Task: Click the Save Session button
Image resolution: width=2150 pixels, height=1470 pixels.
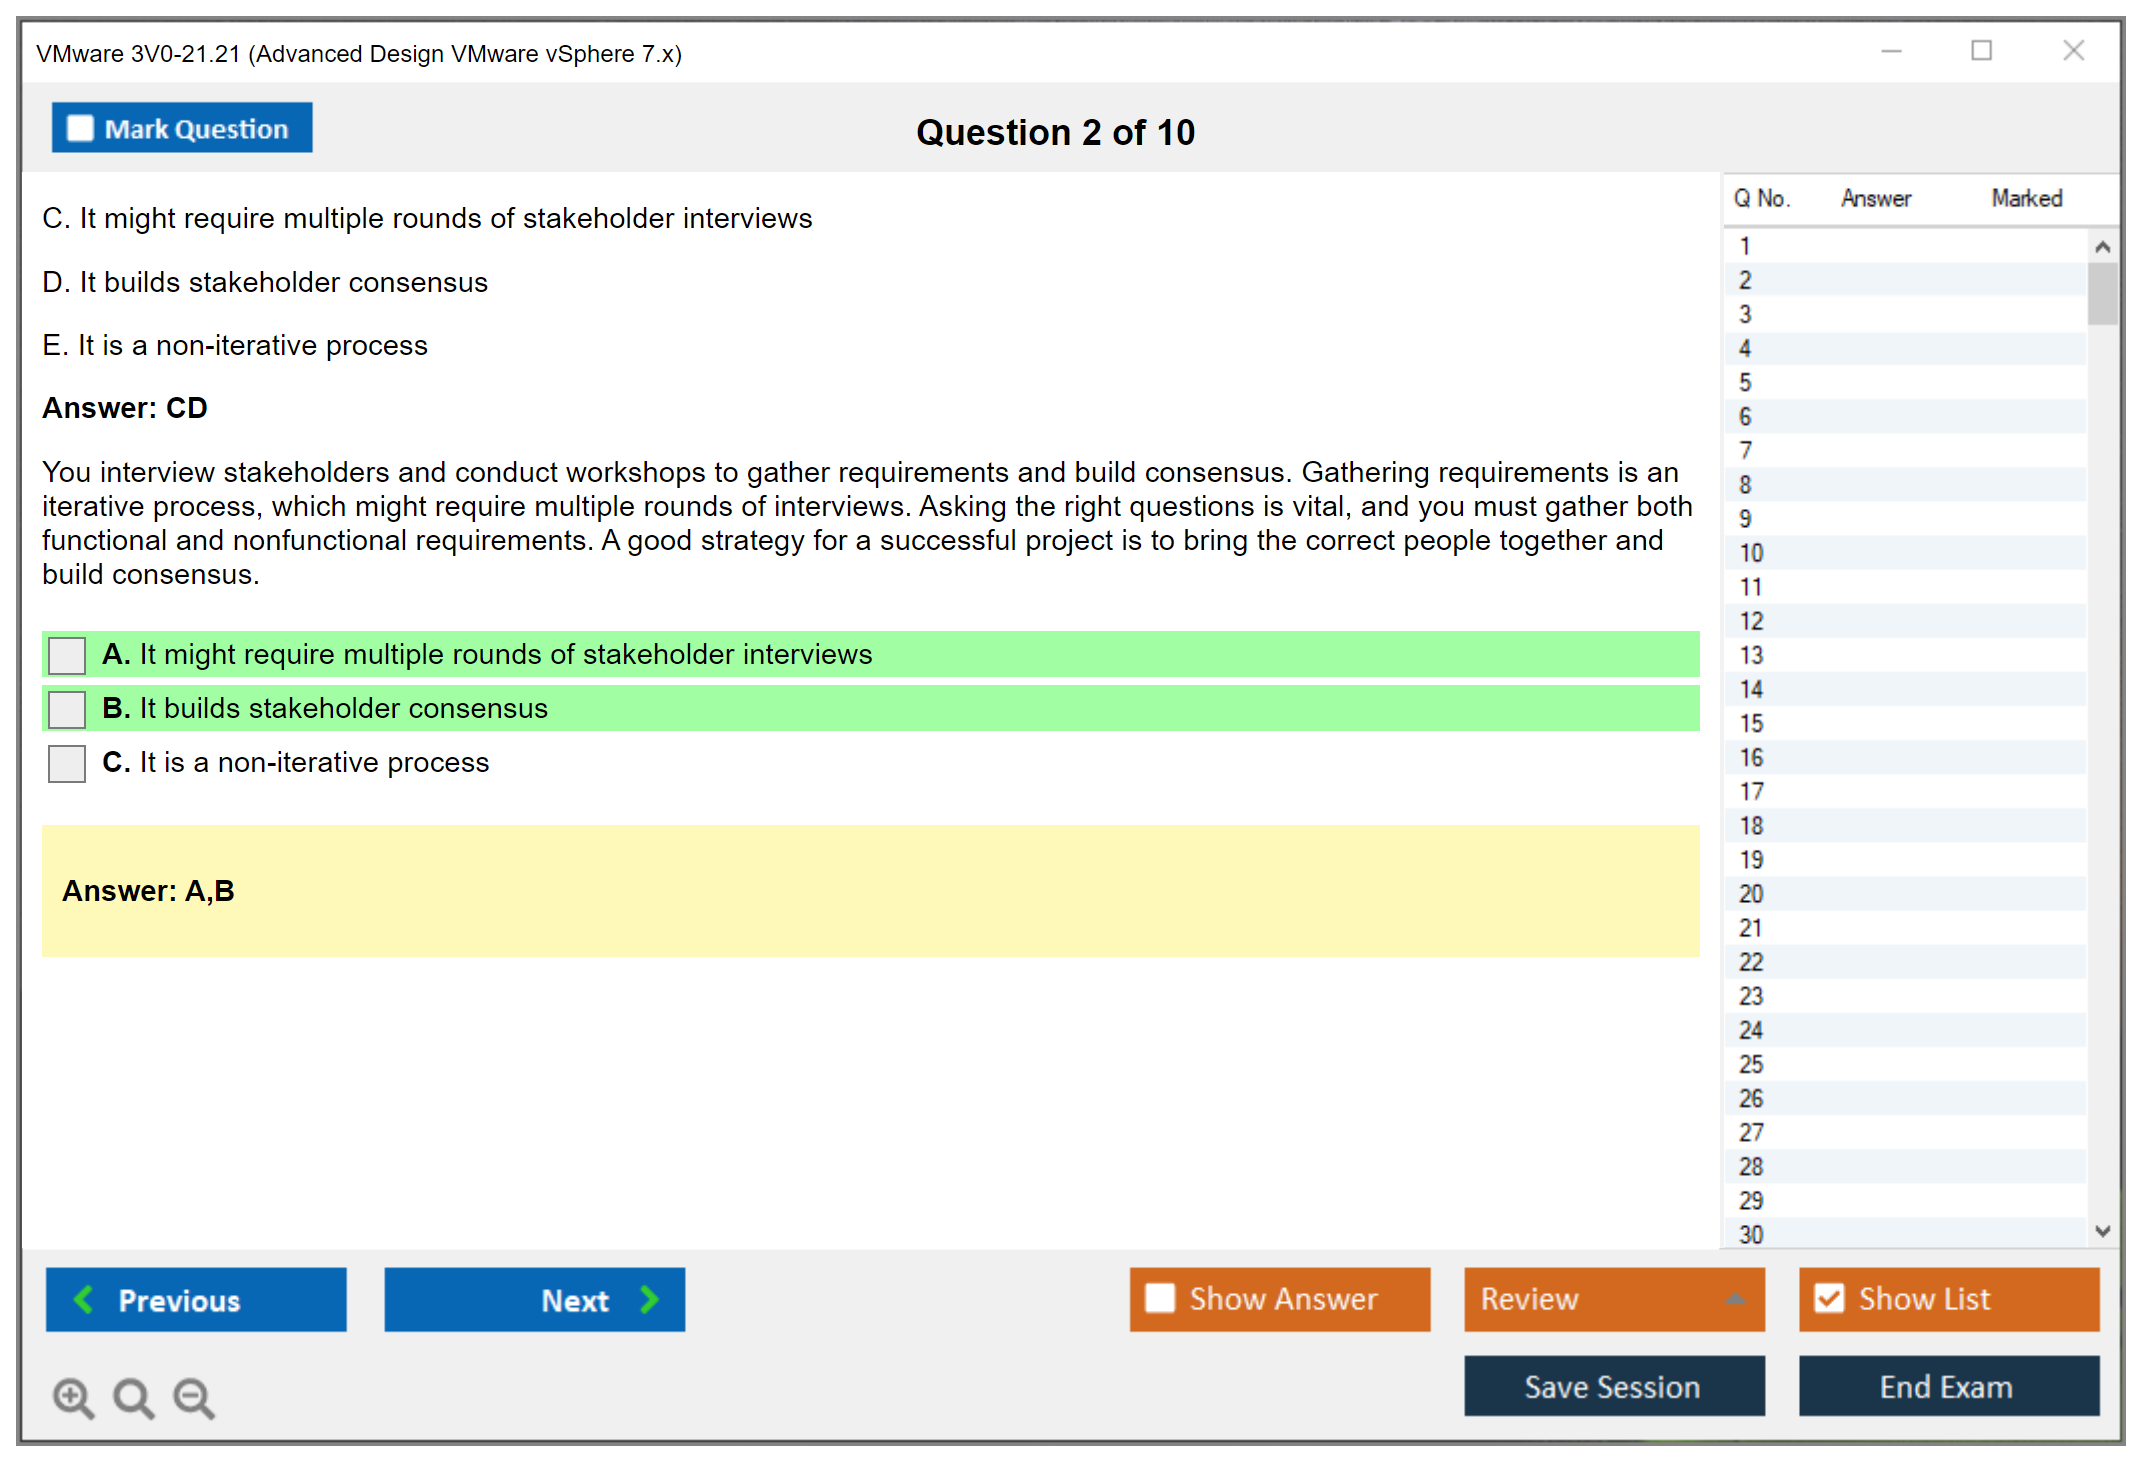Action: point(1613,1386)
